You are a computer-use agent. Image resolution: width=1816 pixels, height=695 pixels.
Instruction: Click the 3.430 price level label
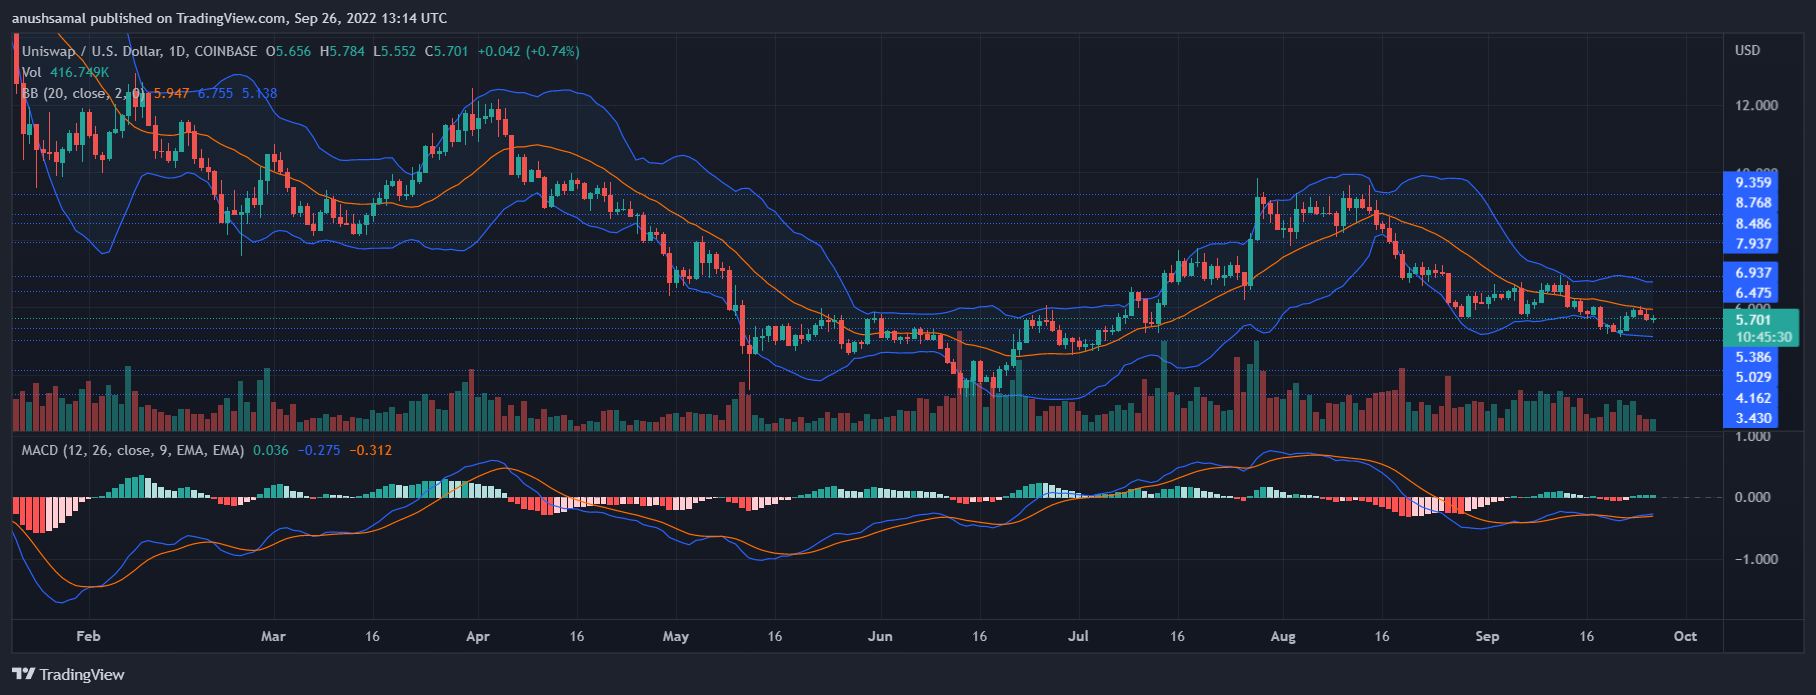point(1753,419)
